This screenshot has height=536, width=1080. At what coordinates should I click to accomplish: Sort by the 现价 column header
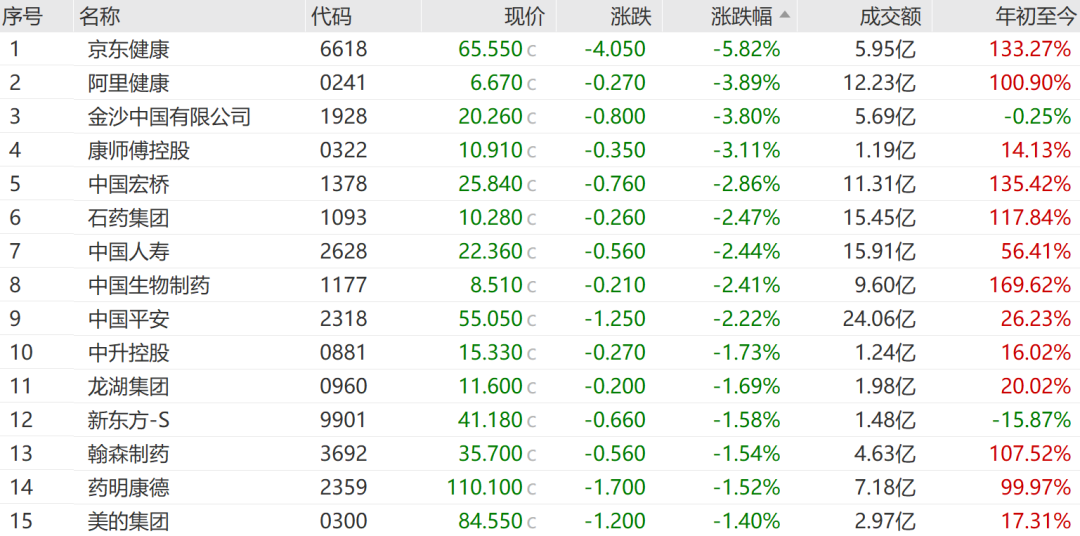click(x=525, y=16)
